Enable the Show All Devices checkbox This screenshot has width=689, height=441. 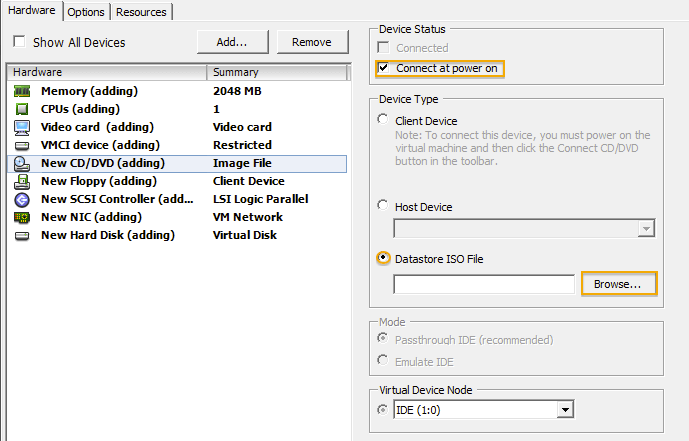[x=19, y=42]
